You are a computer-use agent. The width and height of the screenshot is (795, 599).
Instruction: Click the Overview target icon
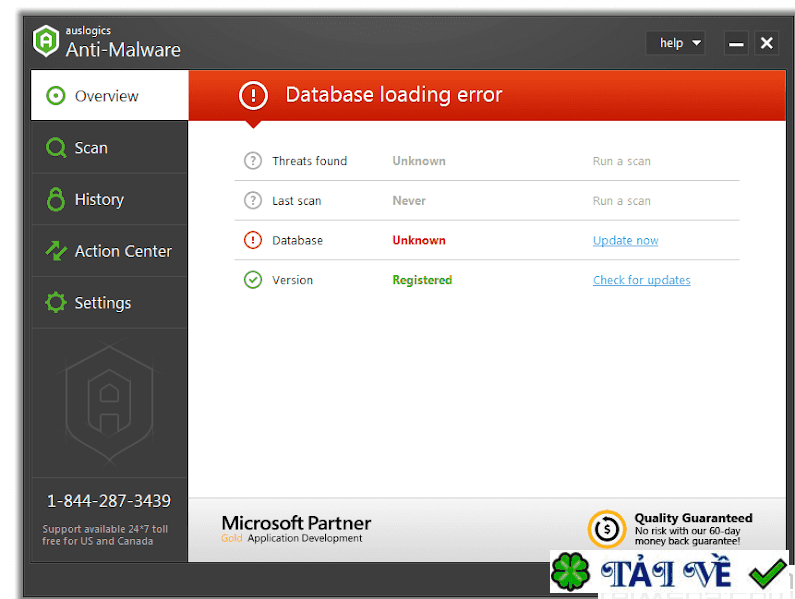click(56, 95)
